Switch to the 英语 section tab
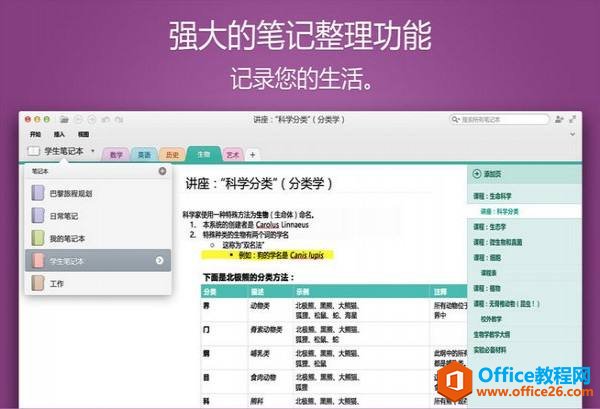This screenshot has width=600, height=409. click(x=144, y=155)
